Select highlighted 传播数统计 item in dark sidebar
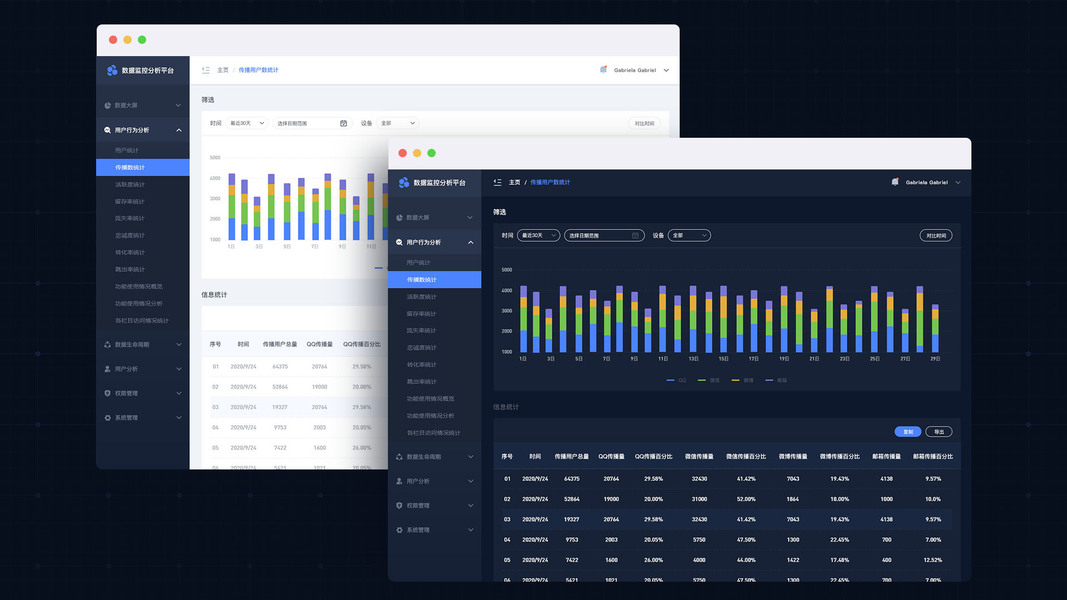Viewport: 1067px width, 600px height. (434, 280)
